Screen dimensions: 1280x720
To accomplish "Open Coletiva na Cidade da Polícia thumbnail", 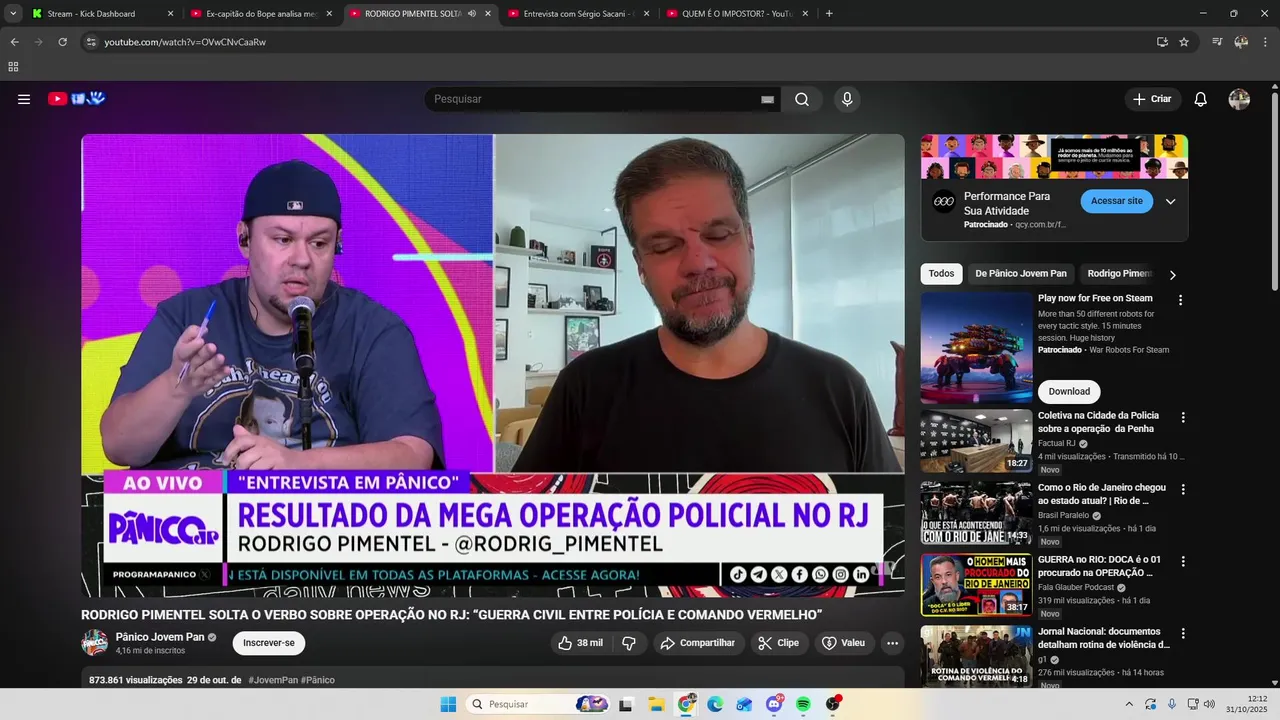I will coord(977,441).
